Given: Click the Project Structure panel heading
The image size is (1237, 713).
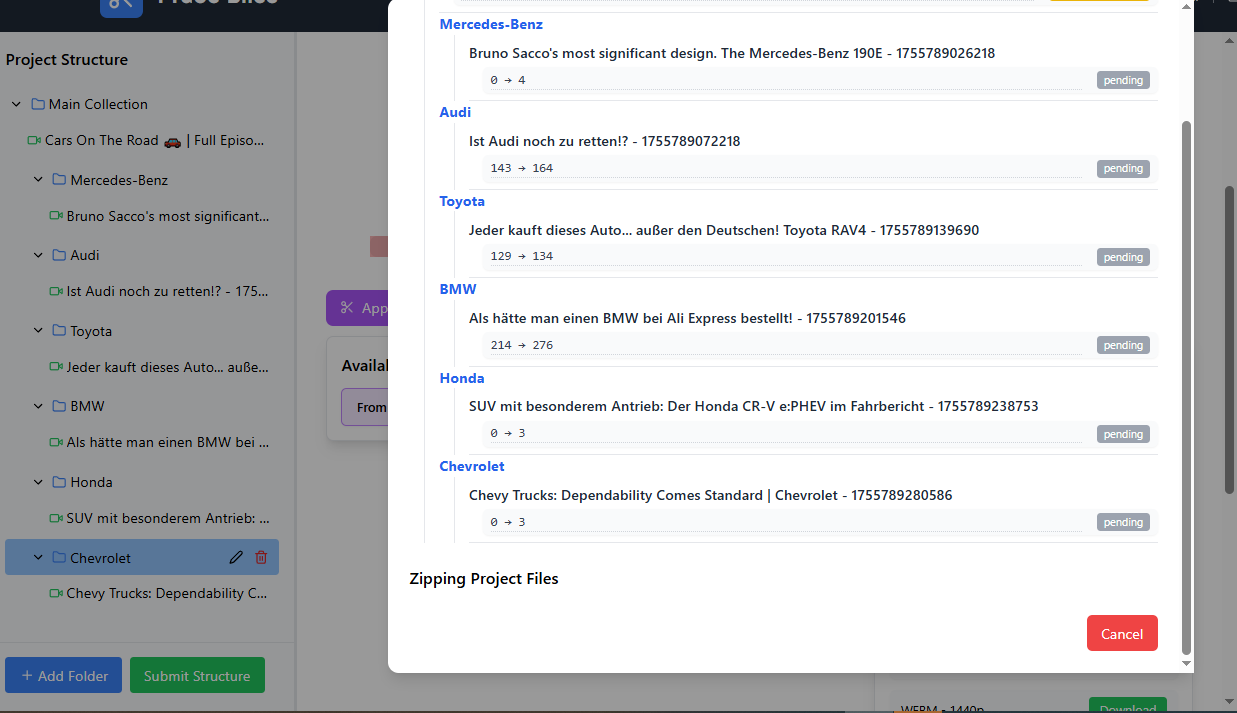Looking at the screenshot, I should tap(67, 60).
